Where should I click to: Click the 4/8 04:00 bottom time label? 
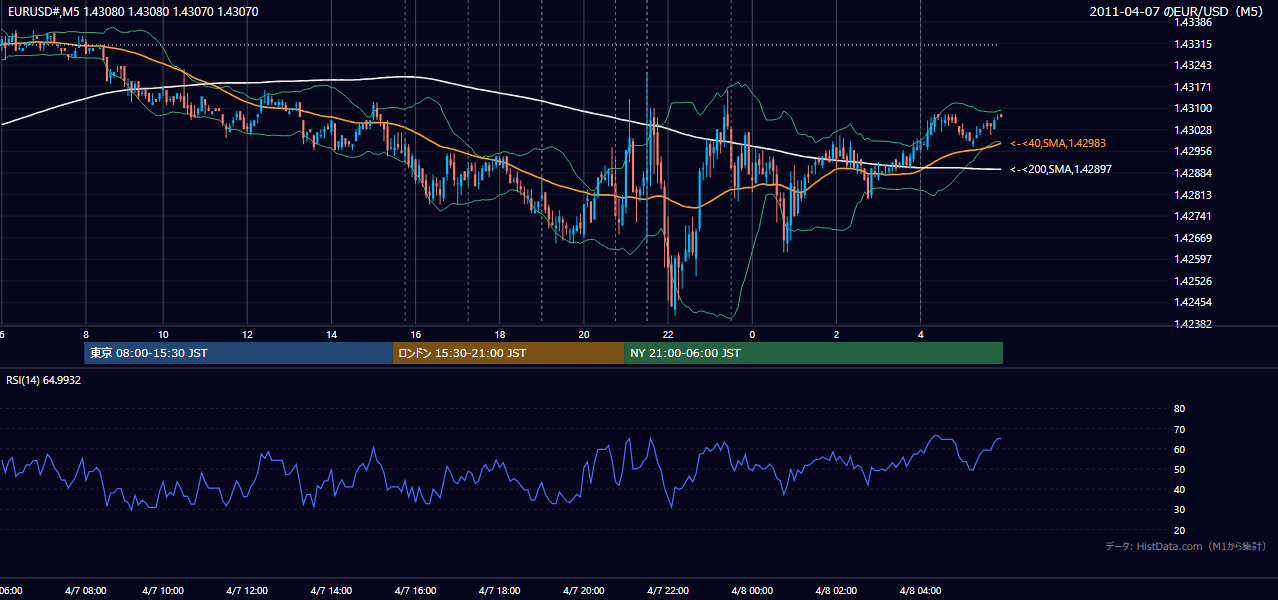pyautogui.click(x=920, y=591)
